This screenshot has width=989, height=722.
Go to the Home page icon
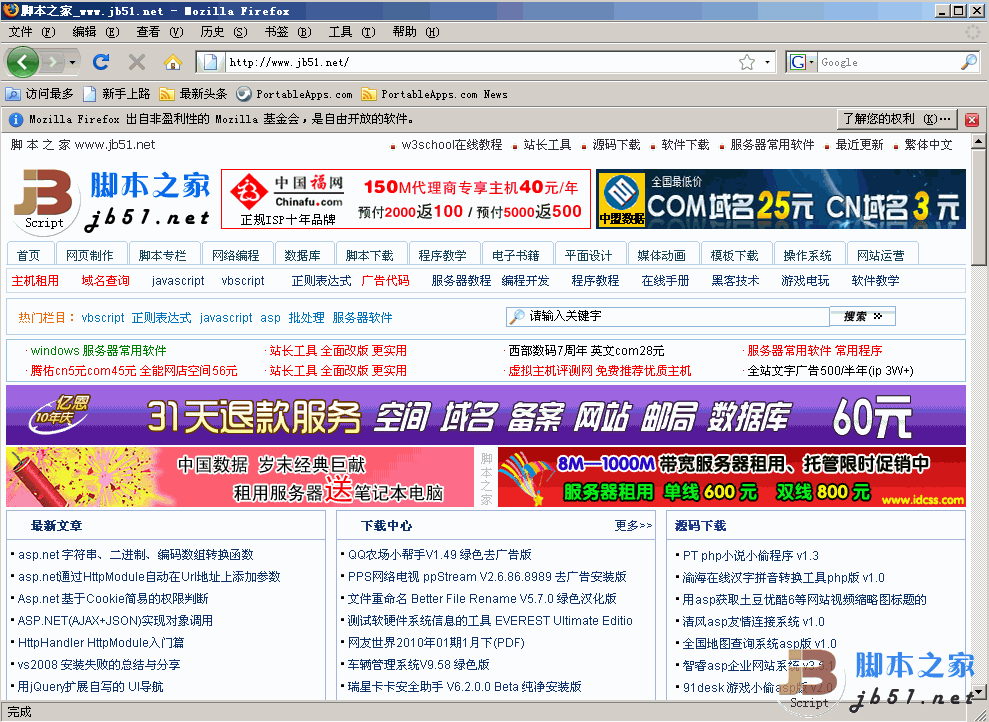click(172, 62)
